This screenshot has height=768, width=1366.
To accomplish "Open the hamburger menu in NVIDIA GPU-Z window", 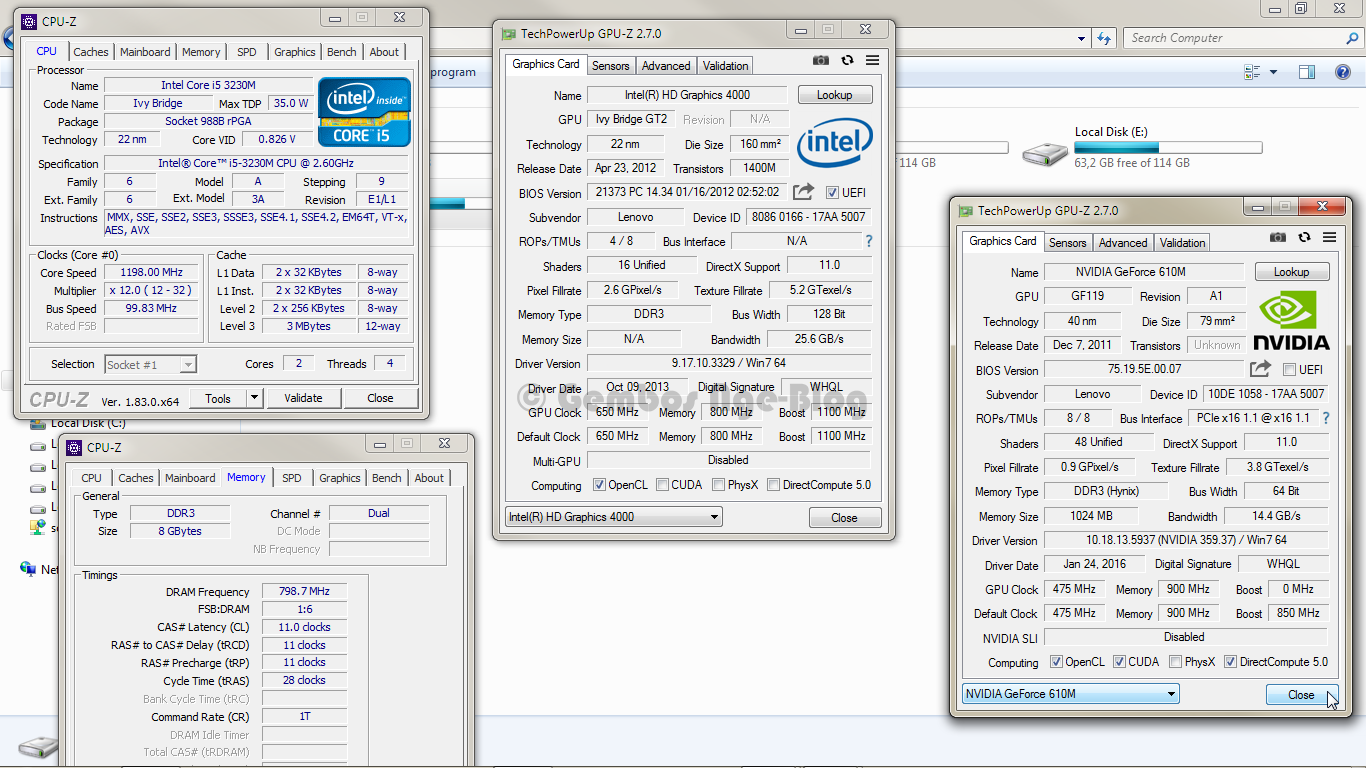I will click(x=1329, y=237).
